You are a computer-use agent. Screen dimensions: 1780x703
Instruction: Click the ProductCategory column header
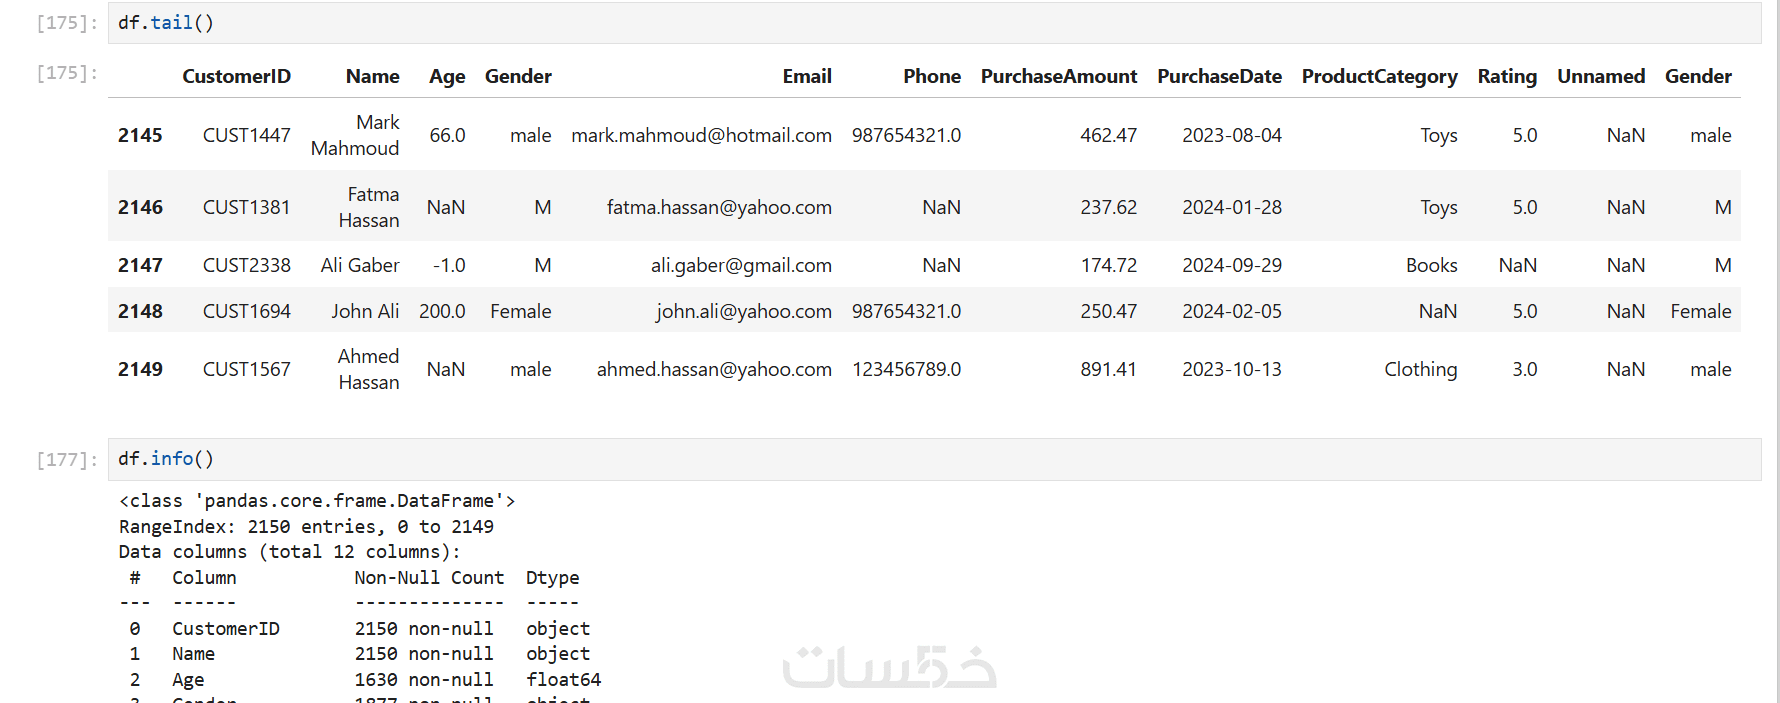(1379, 76)
